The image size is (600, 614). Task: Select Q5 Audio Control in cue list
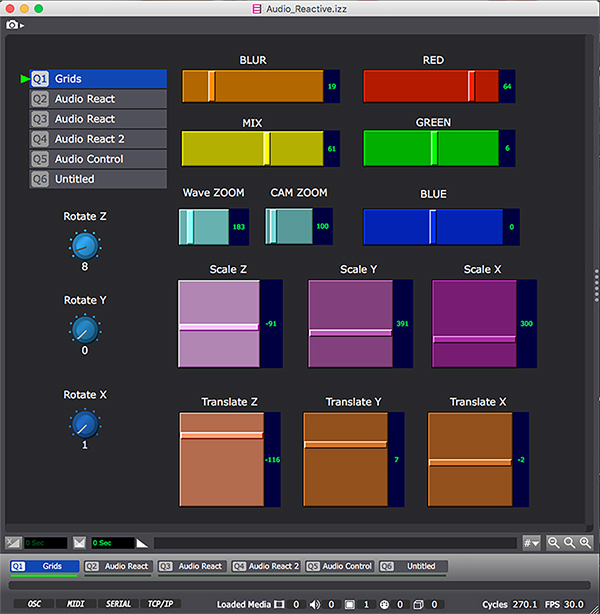[x=98, y=159]
